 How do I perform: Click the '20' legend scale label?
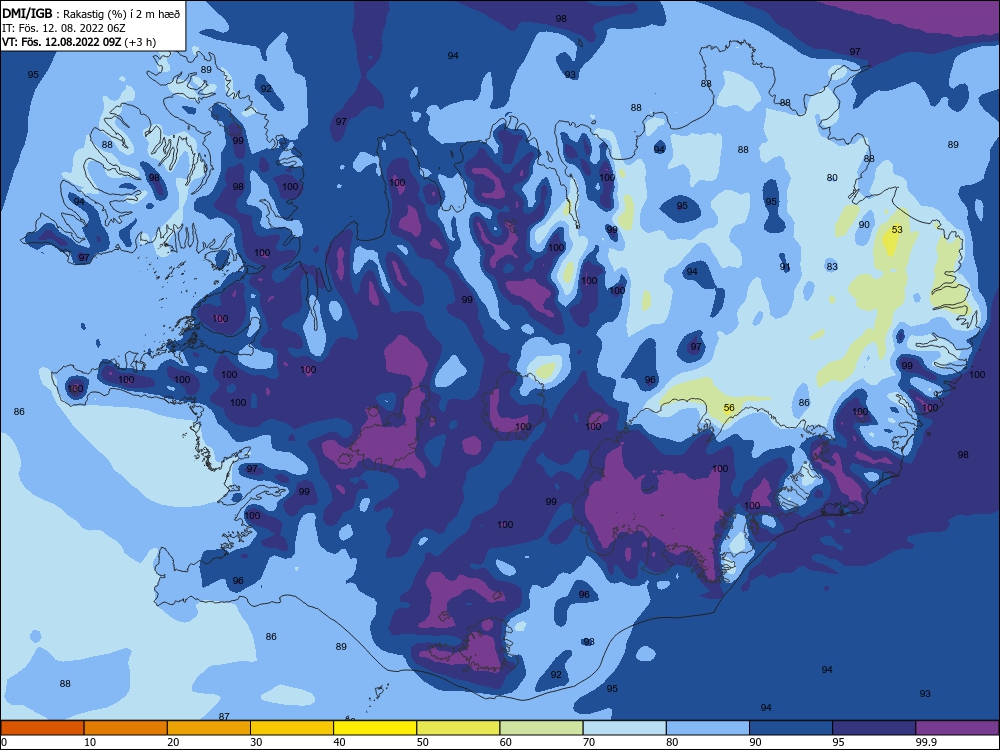(173, 742)
